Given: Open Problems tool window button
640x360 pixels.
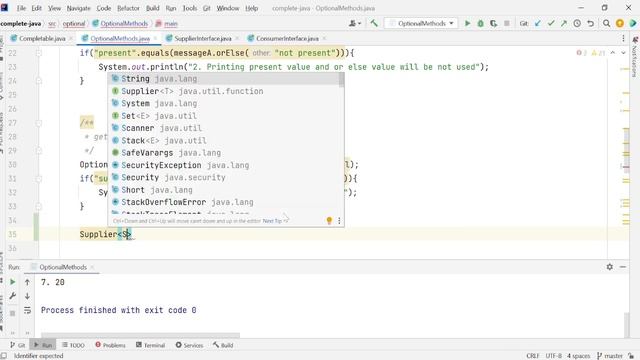Looking at the screenshot, I should click(110, 345).
